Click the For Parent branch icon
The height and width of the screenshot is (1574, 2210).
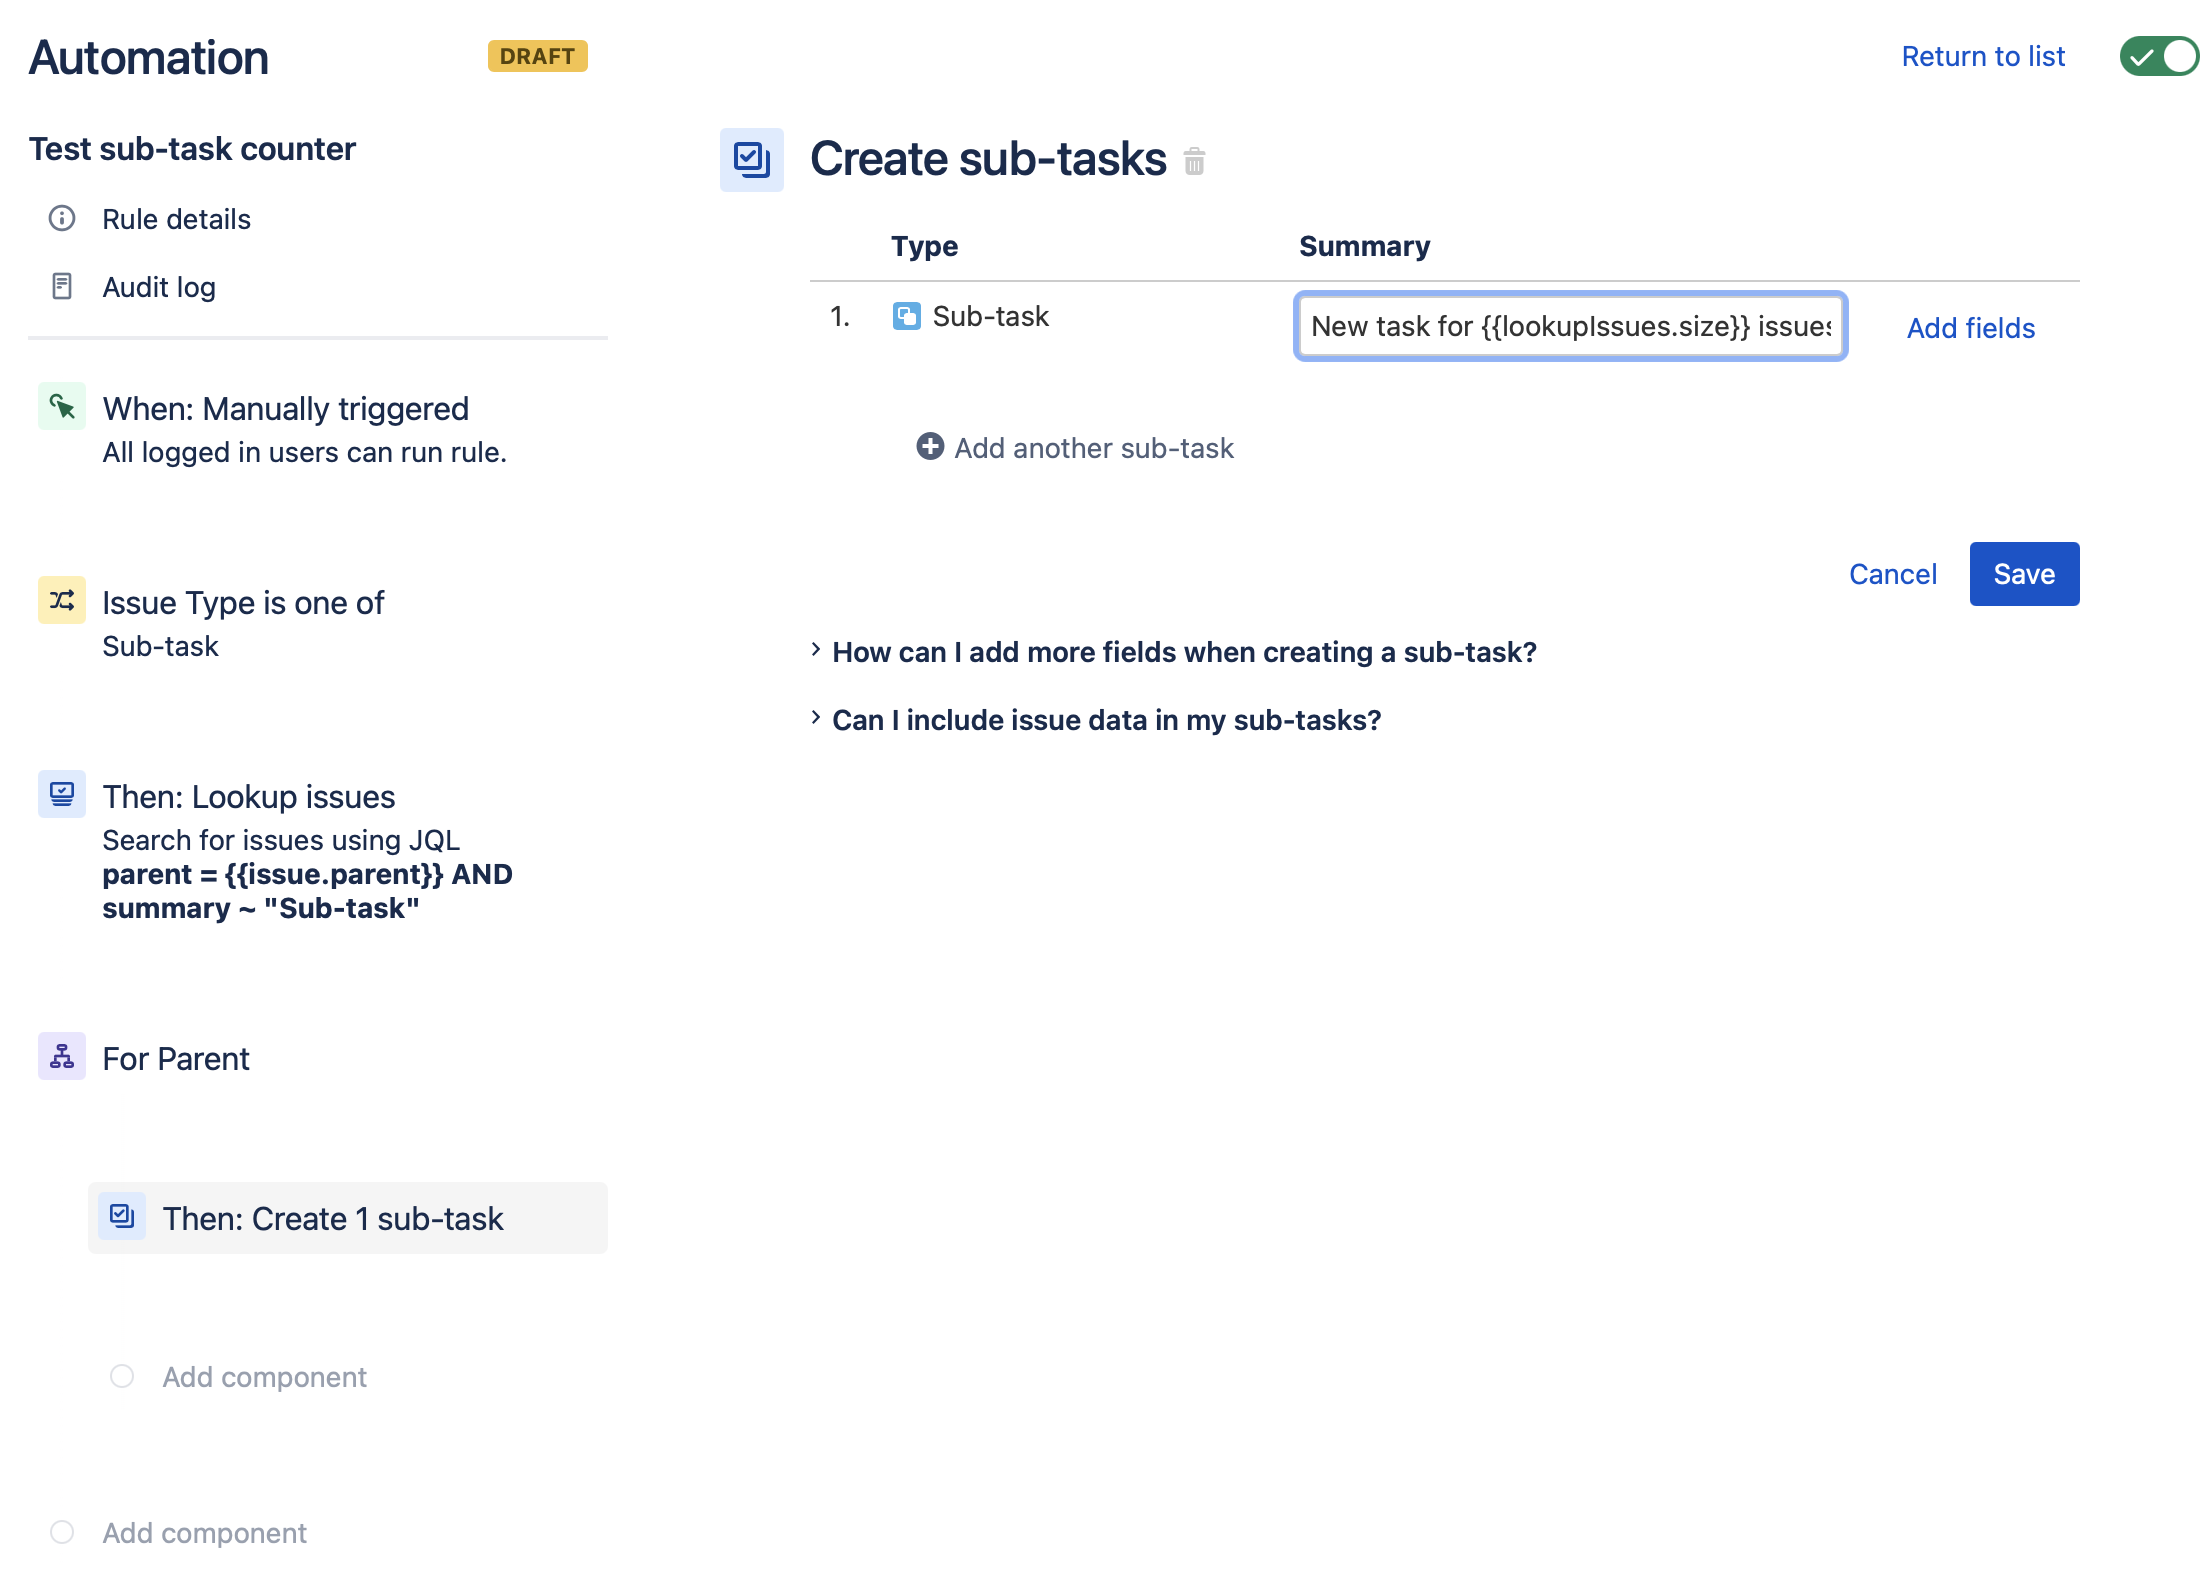(x=61, y=1057)
